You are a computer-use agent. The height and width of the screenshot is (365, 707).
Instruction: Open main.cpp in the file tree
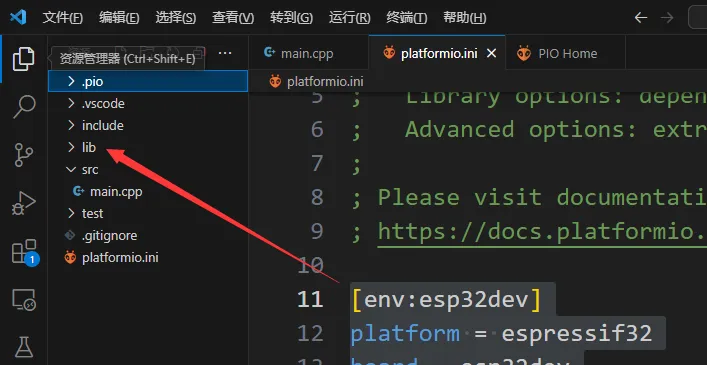tap(116, 192)
